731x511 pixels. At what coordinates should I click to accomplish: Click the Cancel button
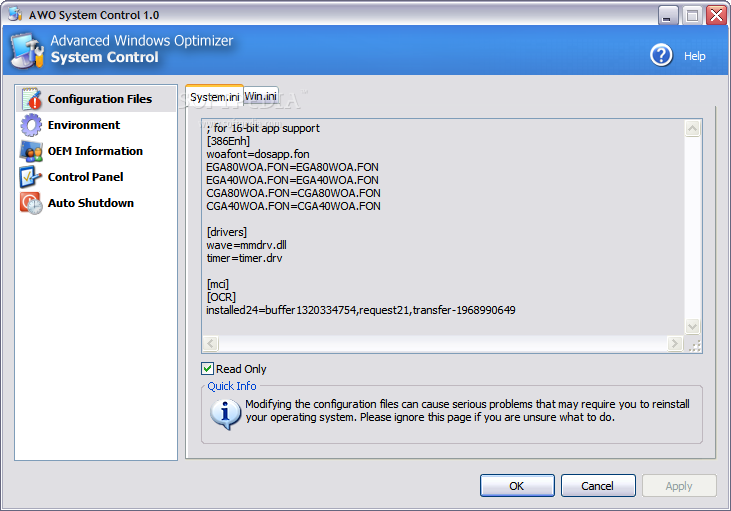tap(598, 486)
